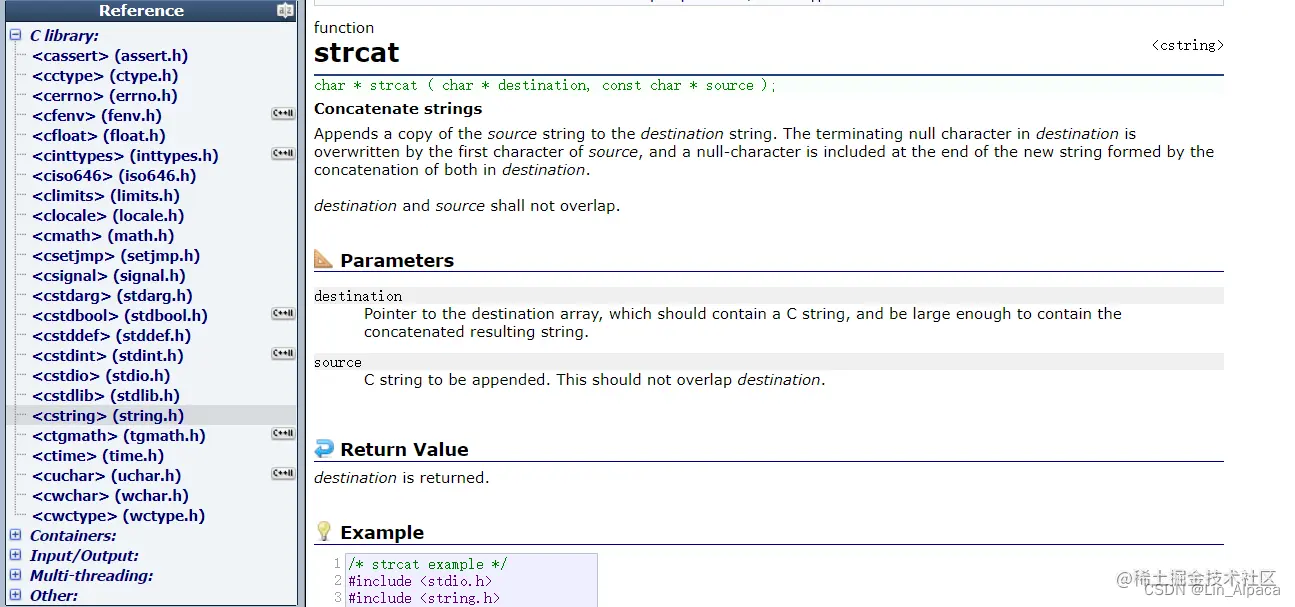The width and height of the screenshot is (1295, 607).
Task: Click the '#include <stdio.h>' code line
Action: point(420,581)
